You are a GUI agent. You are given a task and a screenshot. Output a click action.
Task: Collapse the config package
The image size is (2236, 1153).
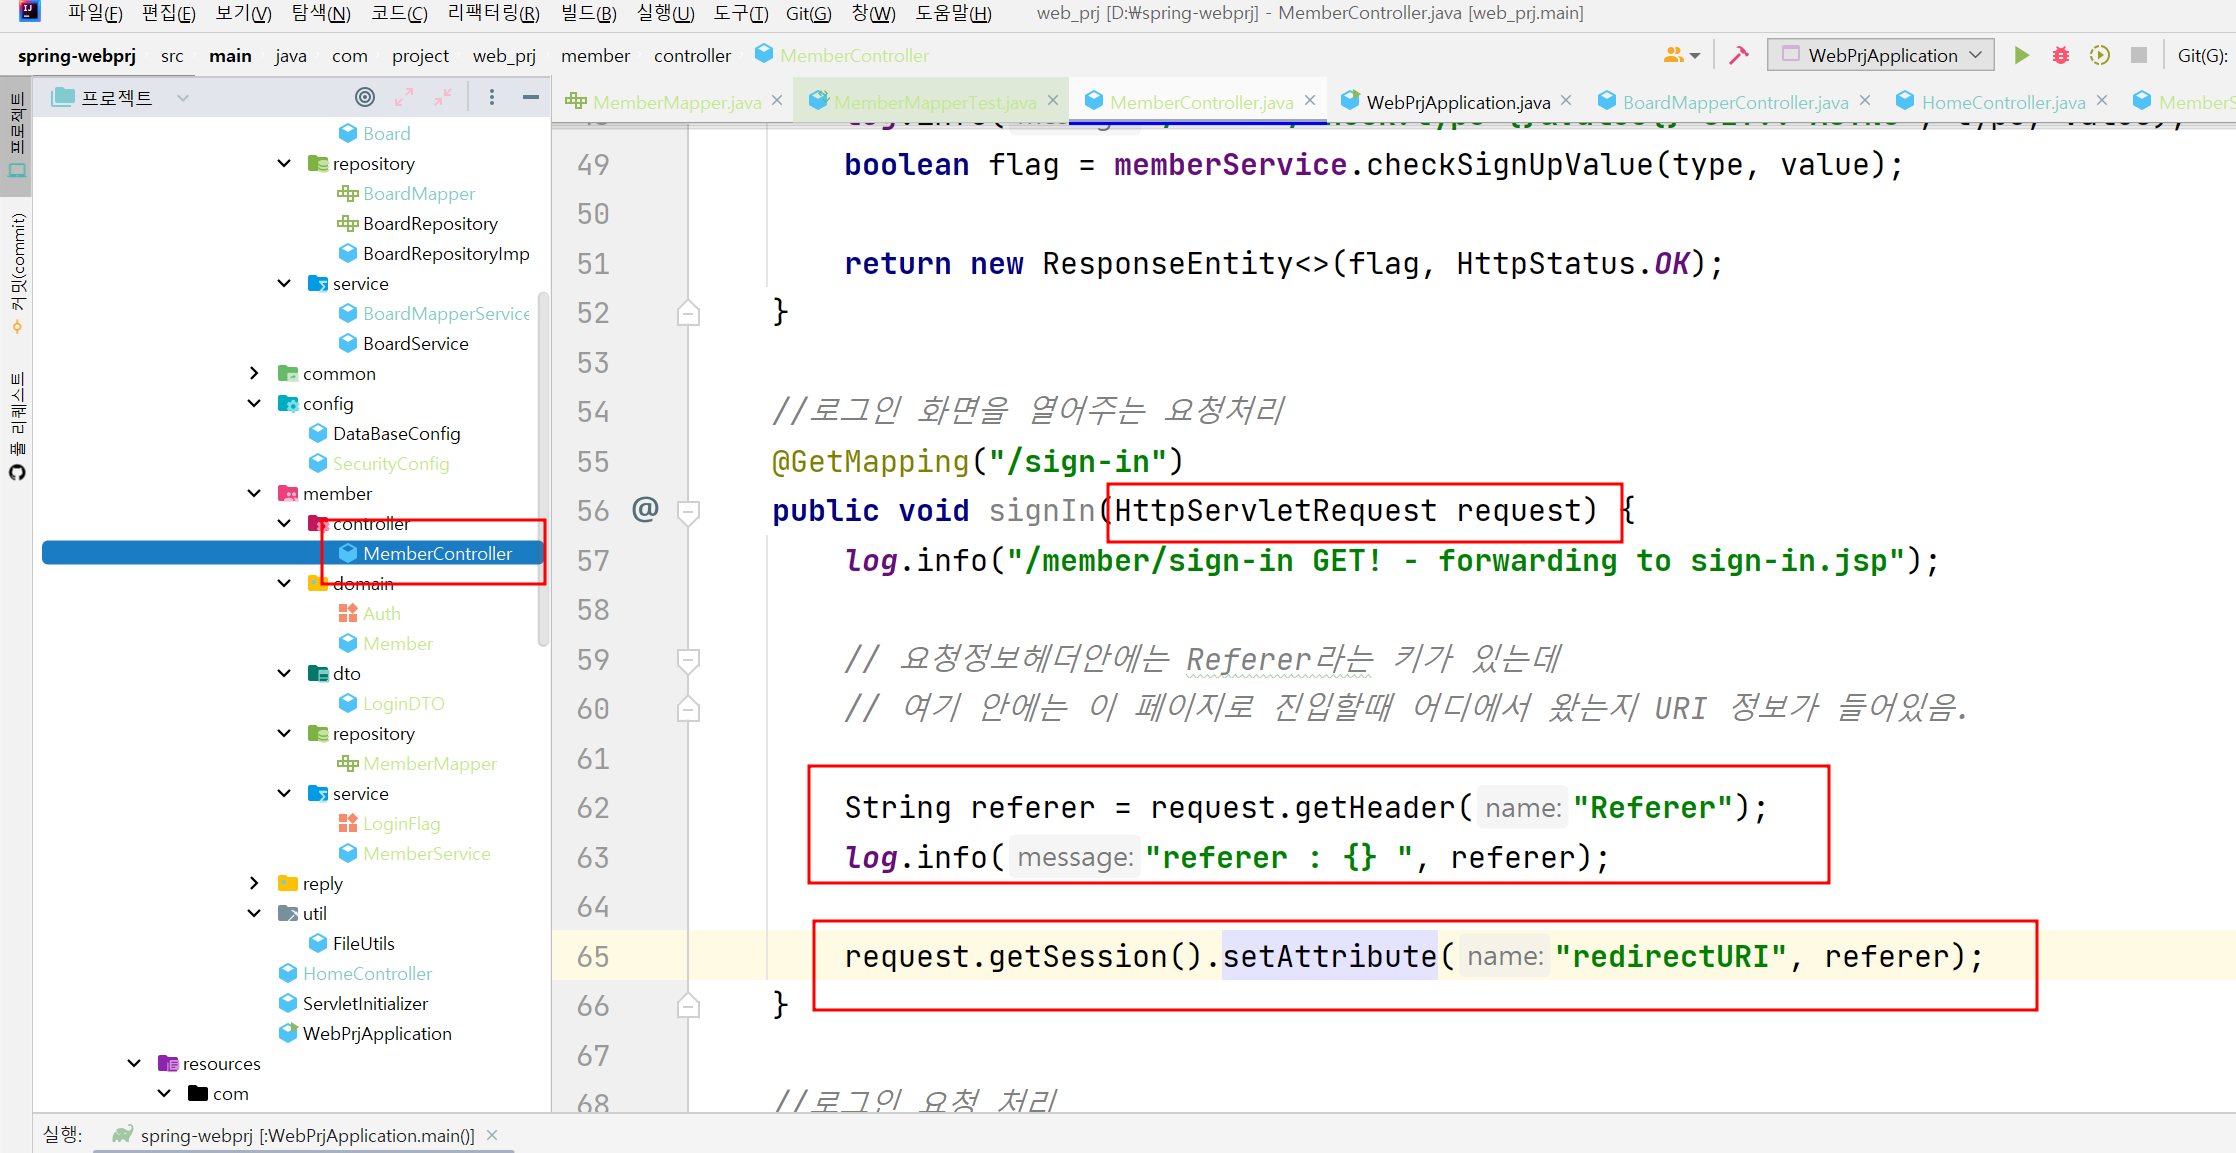tap(254, 403)
